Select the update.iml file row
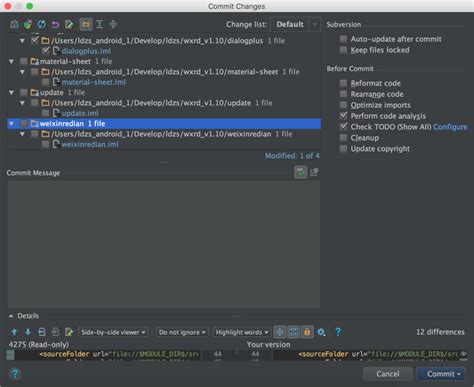 (x=164, y=113)
